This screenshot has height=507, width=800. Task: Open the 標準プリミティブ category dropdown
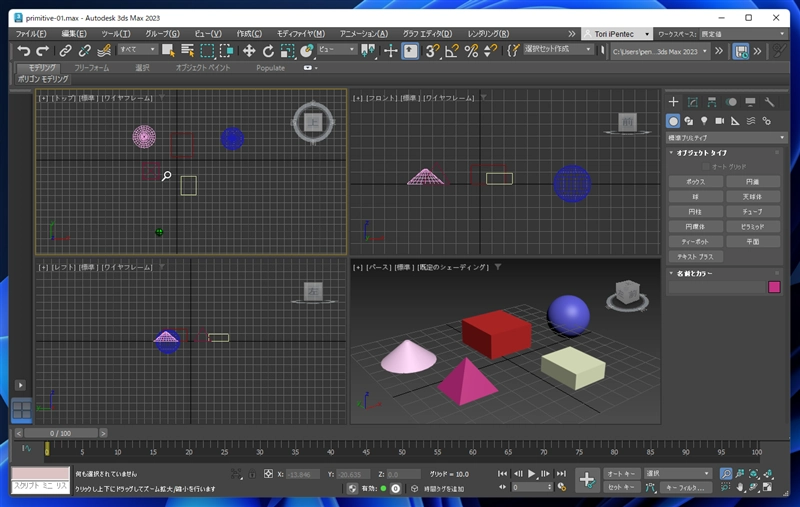tap(726, 138)
